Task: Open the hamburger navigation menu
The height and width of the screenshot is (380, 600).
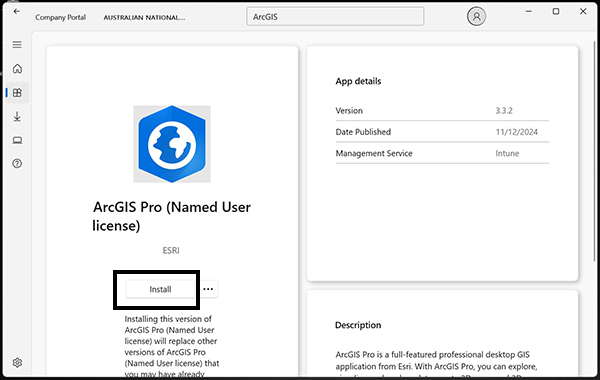Action: (x=17, y=45)
